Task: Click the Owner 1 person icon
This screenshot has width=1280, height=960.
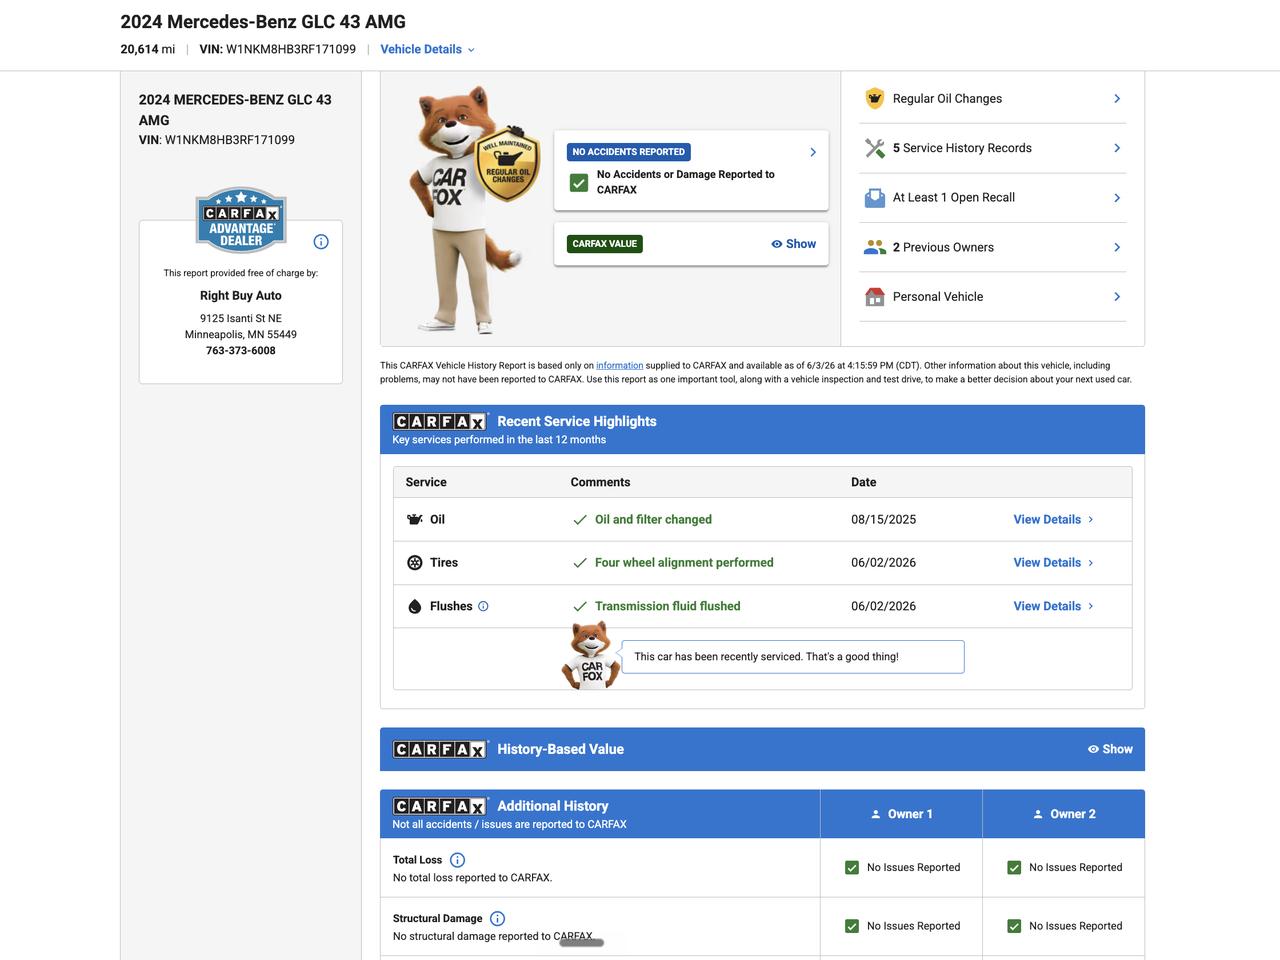Action: [876, 814]
